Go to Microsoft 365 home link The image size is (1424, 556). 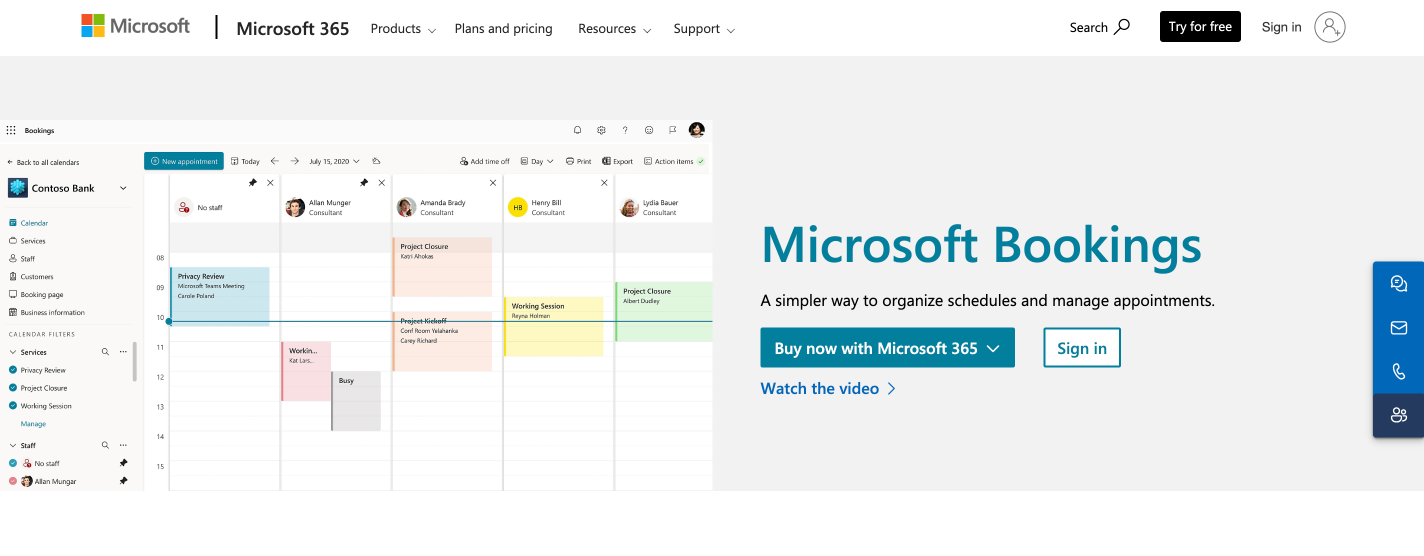[x=293, y=29]
